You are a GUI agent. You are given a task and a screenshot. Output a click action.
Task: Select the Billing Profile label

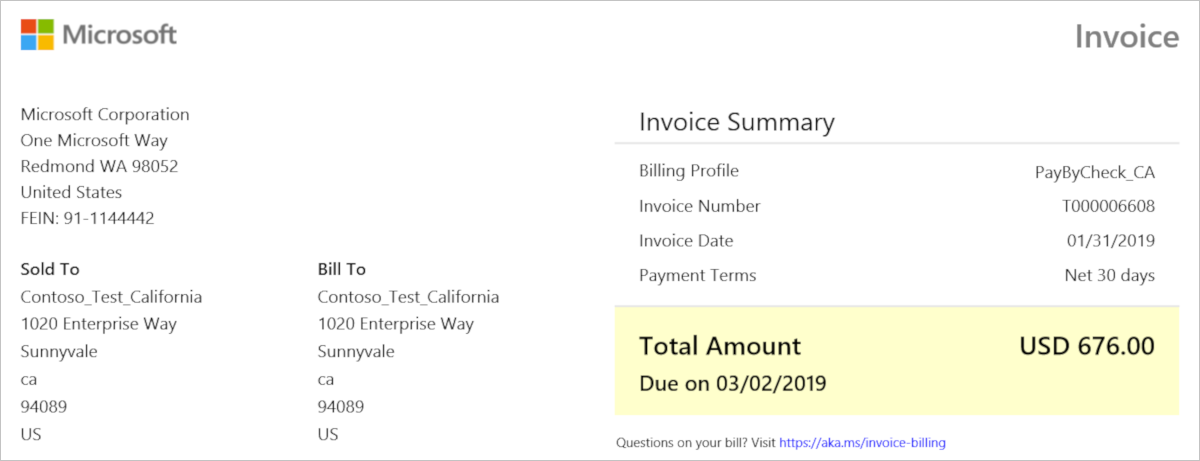click(689, 171)
